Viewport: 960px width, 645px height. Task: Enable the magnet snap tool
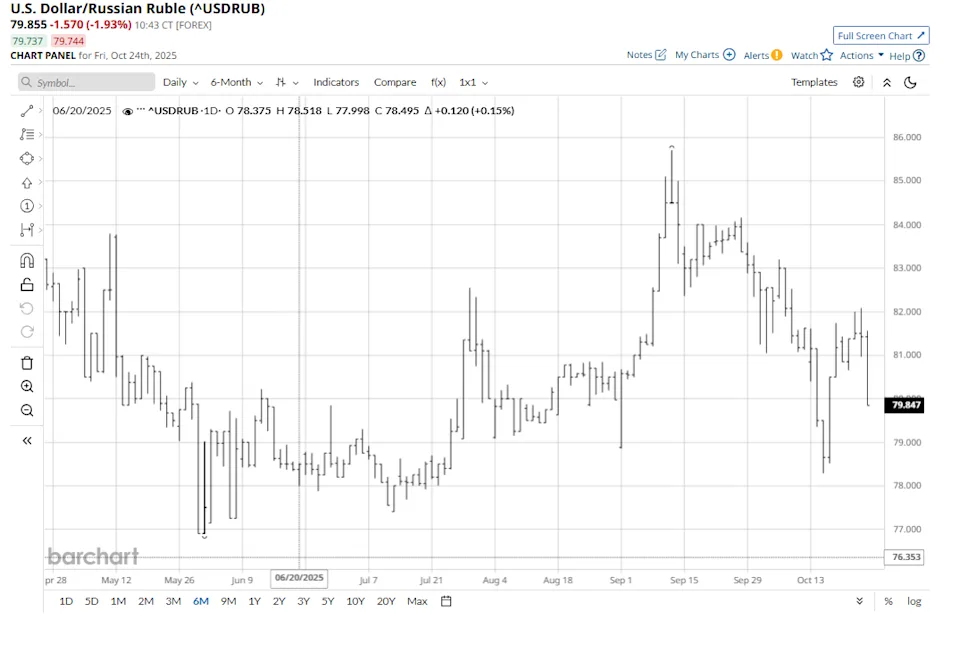tap(27, 260)
